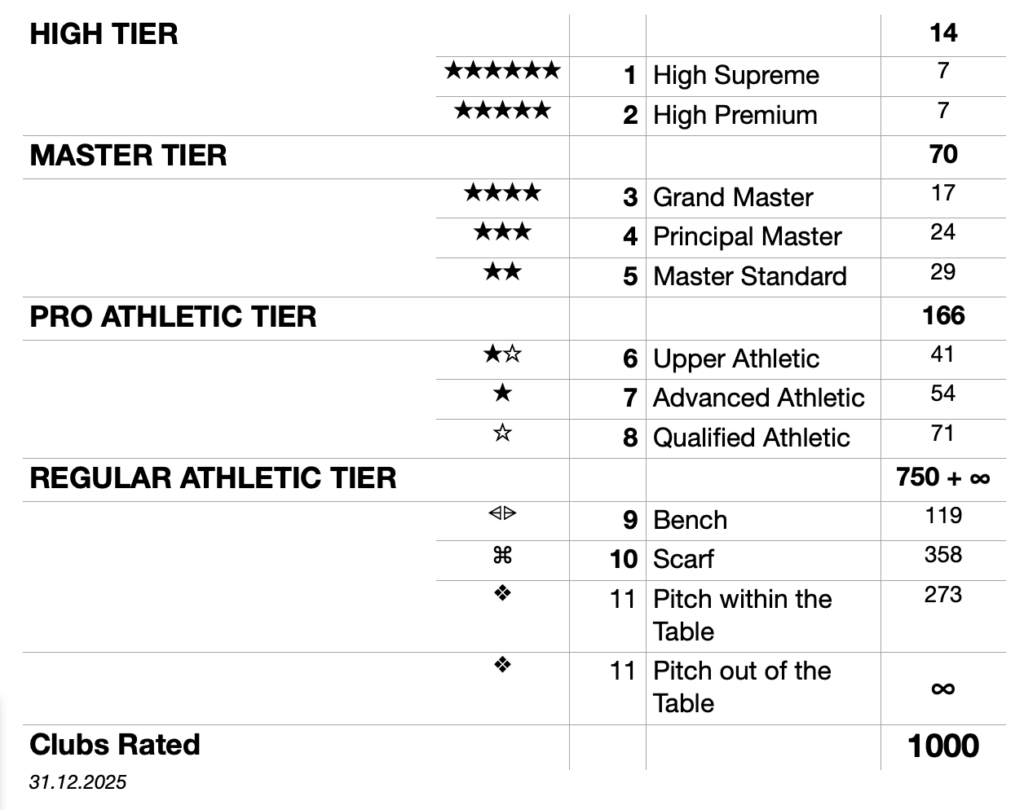Click the three-star Principal Master rating
1024x810 pixels.
[x=502, y=233]
